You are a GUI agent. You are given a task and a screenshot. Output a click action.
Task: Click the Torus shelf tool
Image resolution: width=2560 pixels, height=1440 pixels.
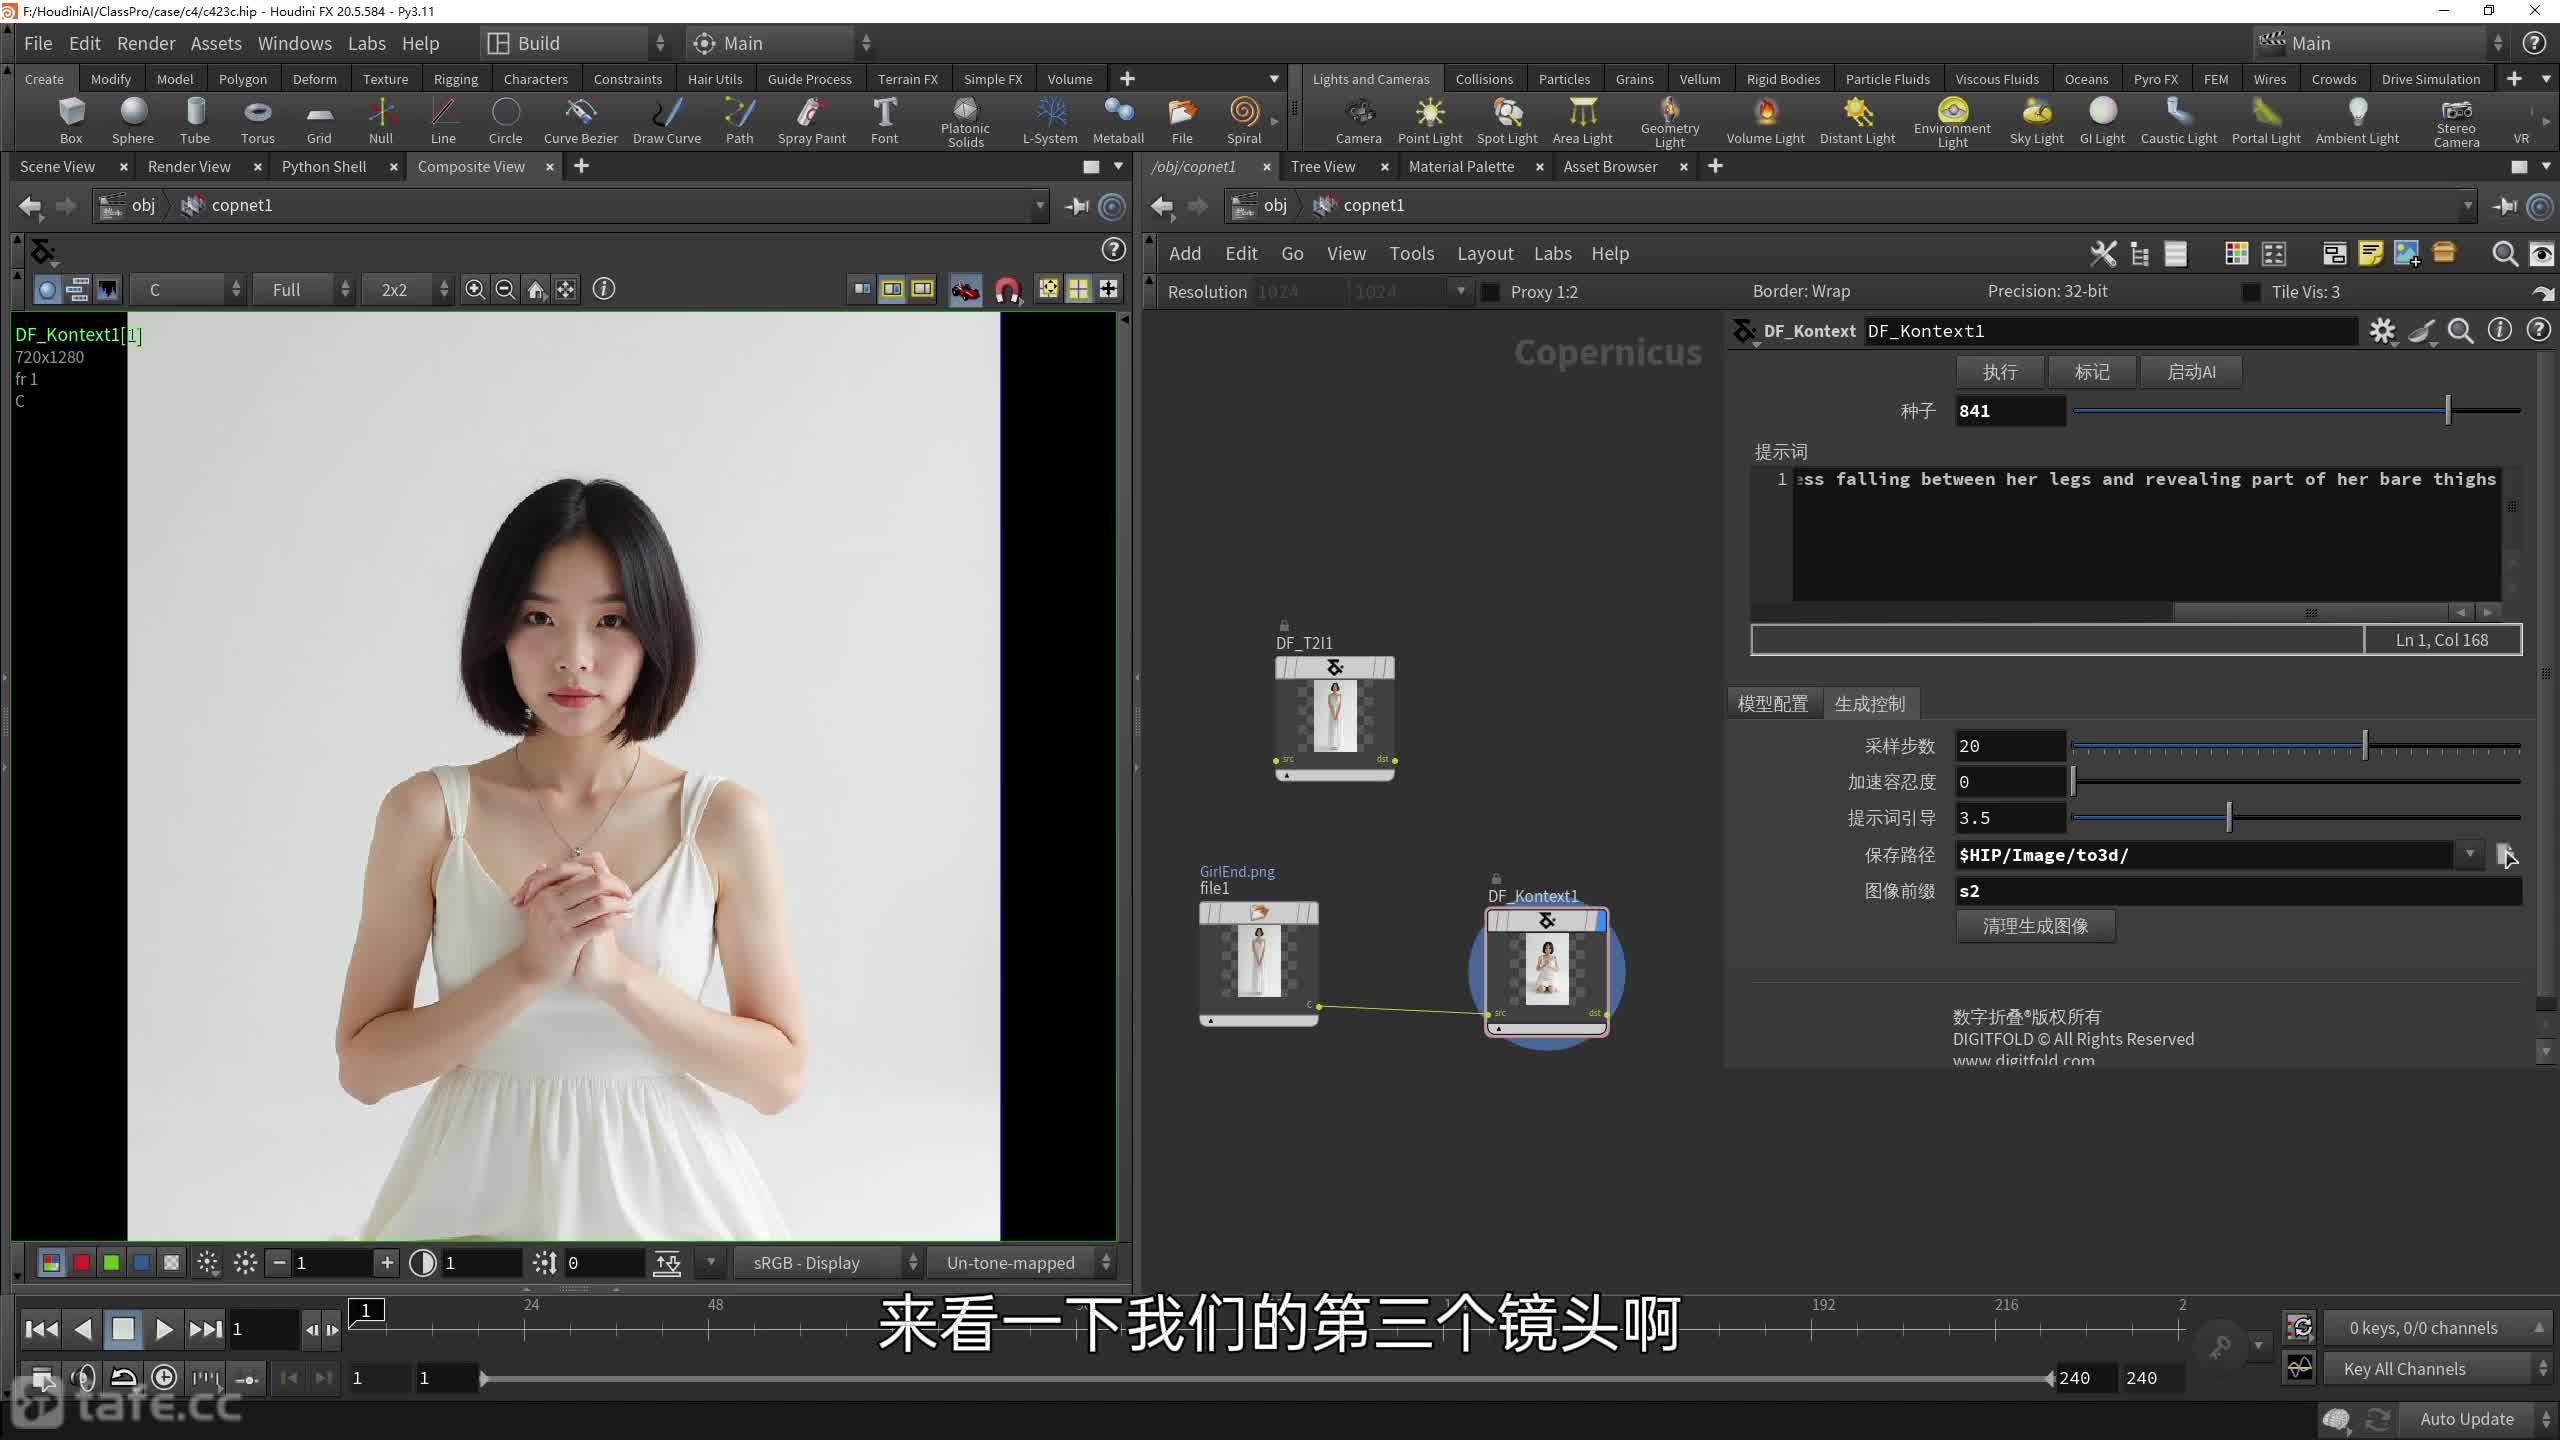(257, 120)
